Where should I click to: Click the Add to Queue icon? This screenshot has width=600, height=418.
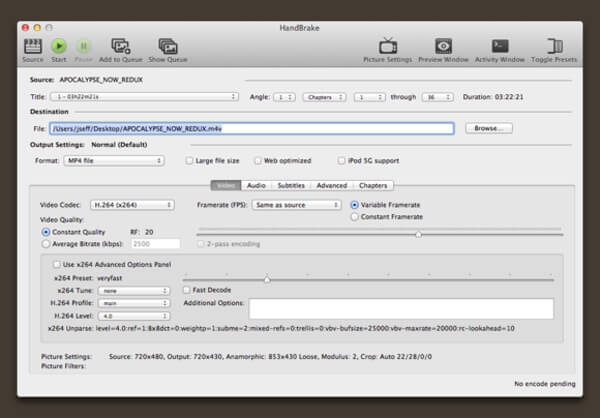[x=120, y=45]
